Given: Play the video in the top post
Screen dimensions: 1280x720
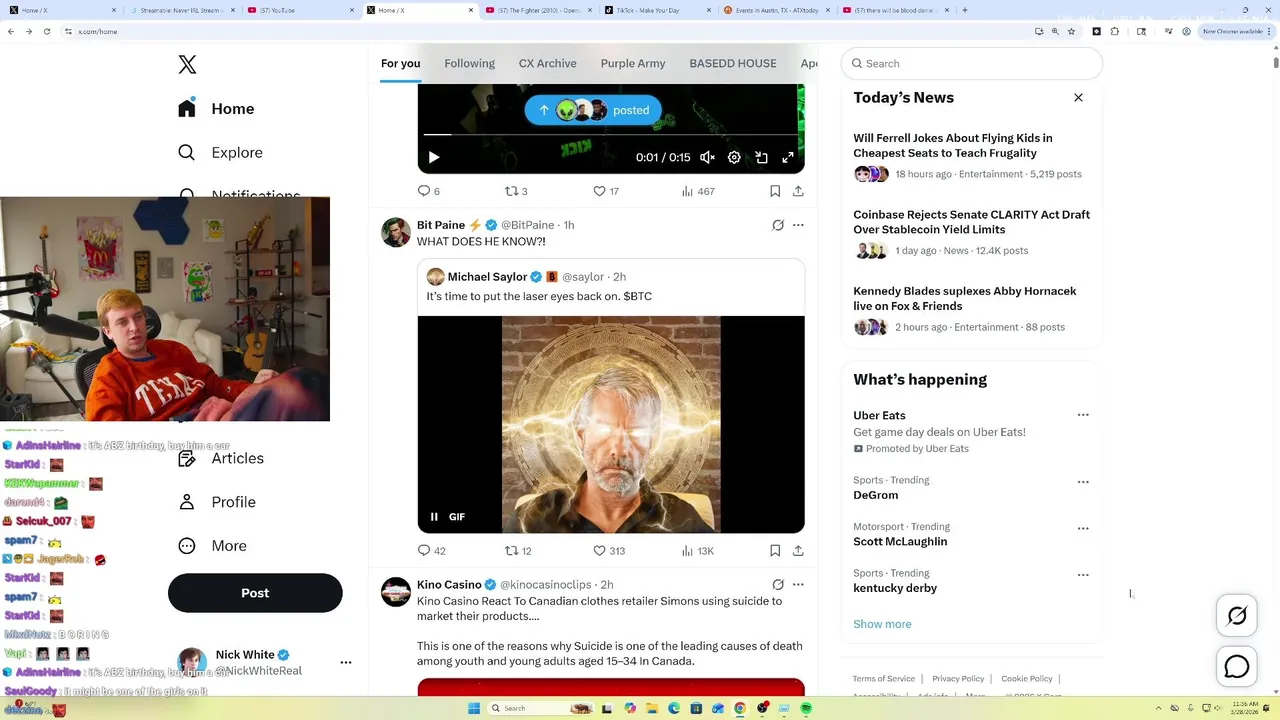Looking at the screenshot, I should tap(434, 157).
